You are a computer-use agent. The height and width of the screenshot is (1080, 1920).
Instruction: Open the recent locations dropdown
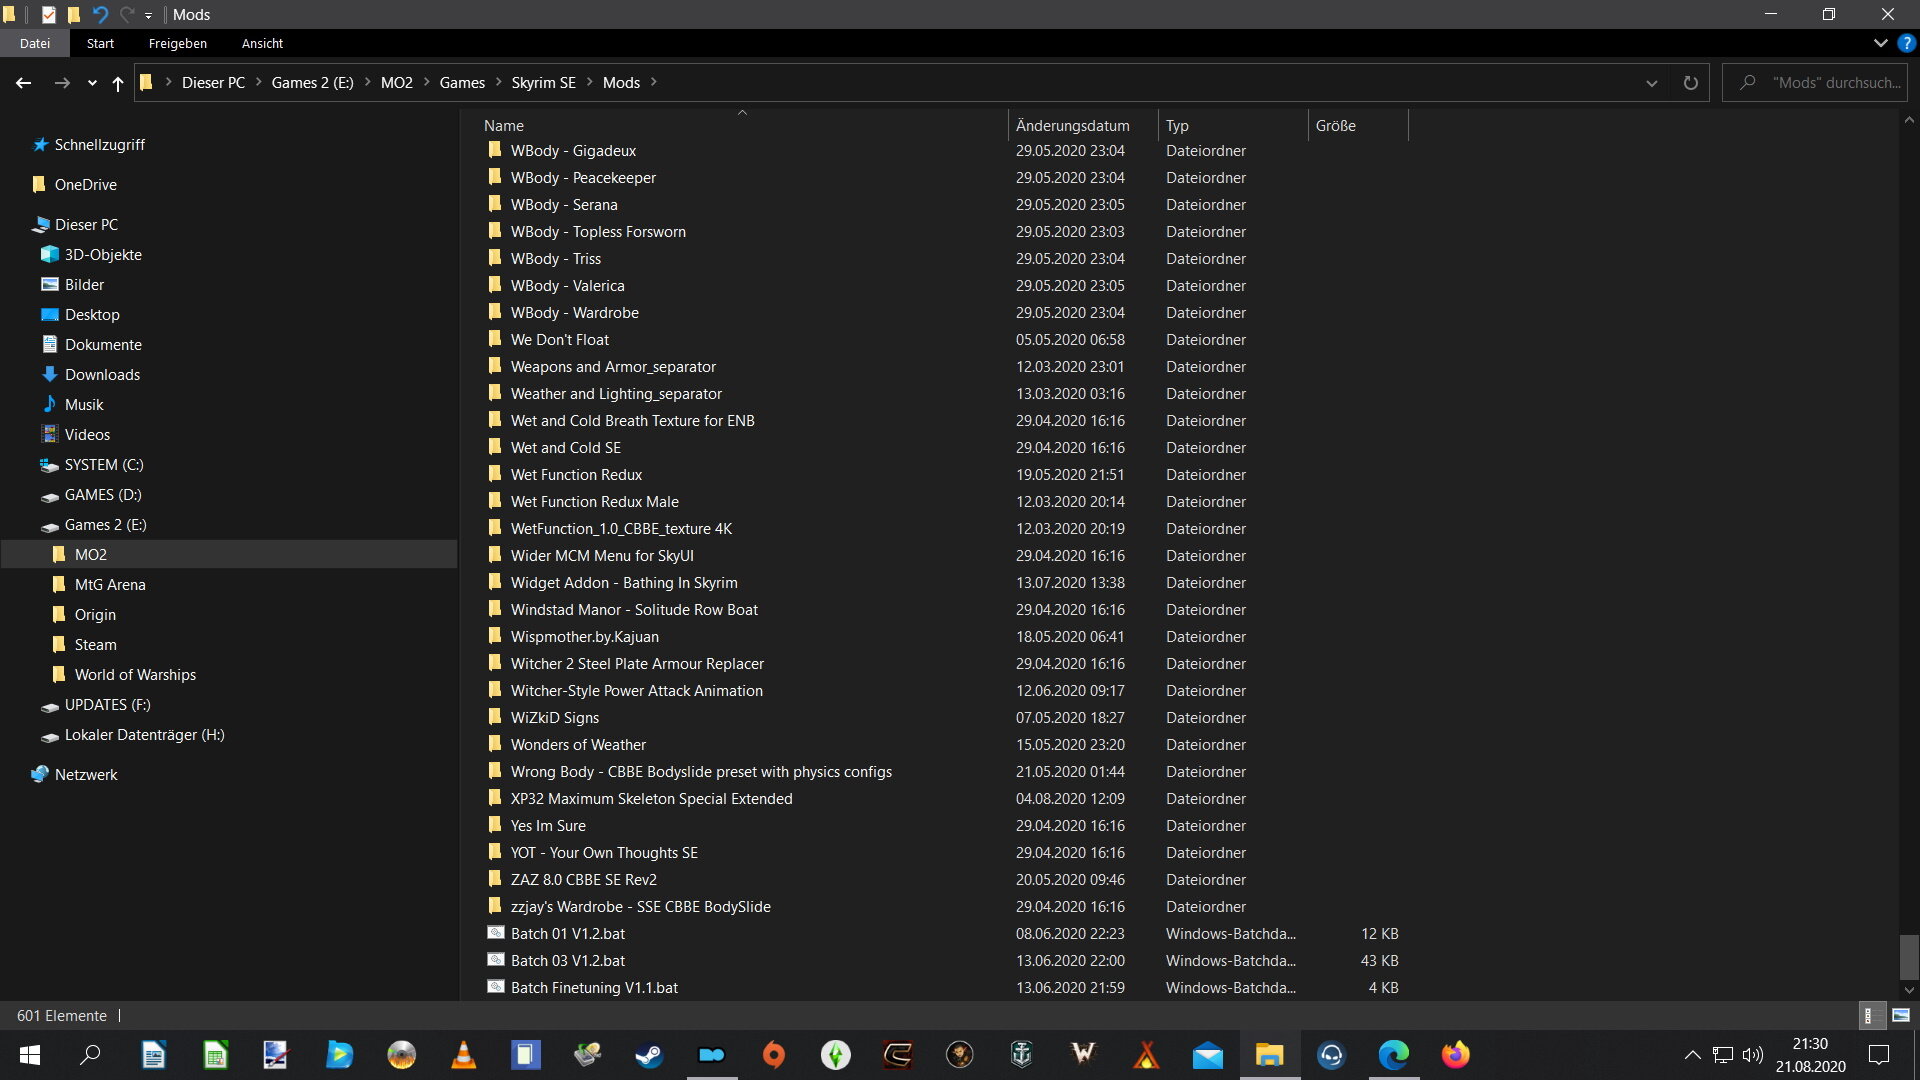point(92,83)
